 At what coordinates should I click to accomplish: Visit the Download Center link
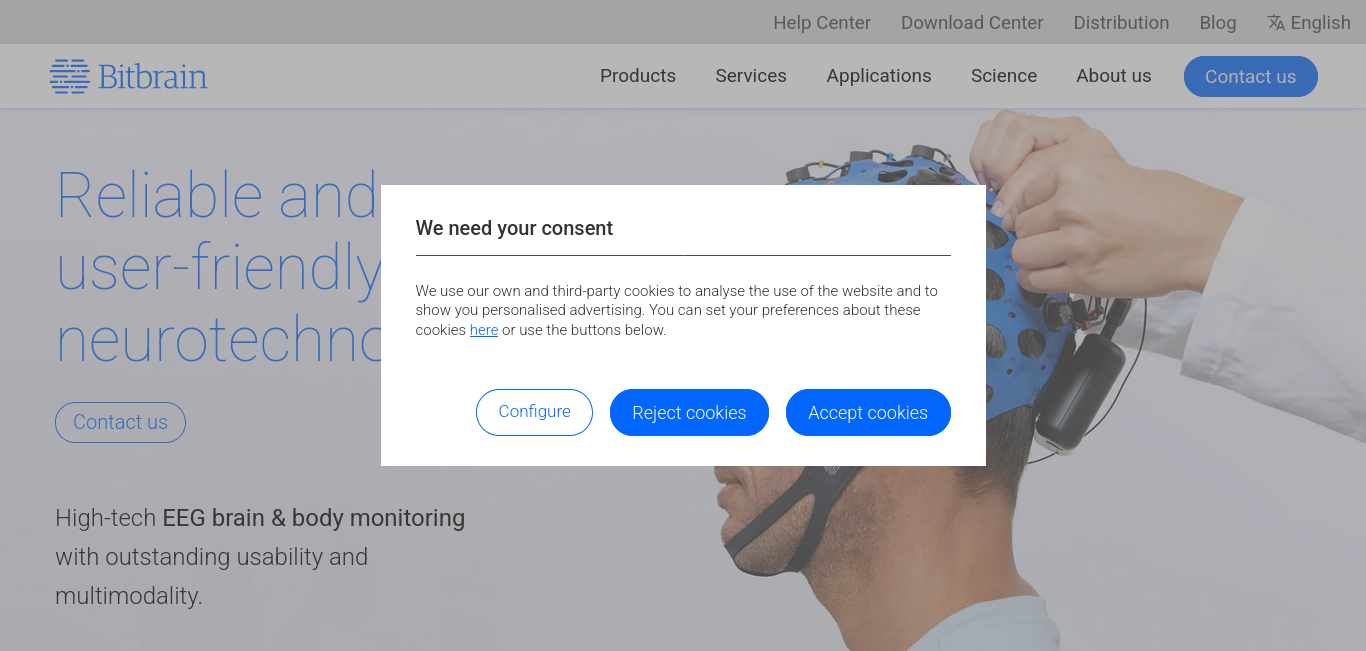click(x=972, y=23)
